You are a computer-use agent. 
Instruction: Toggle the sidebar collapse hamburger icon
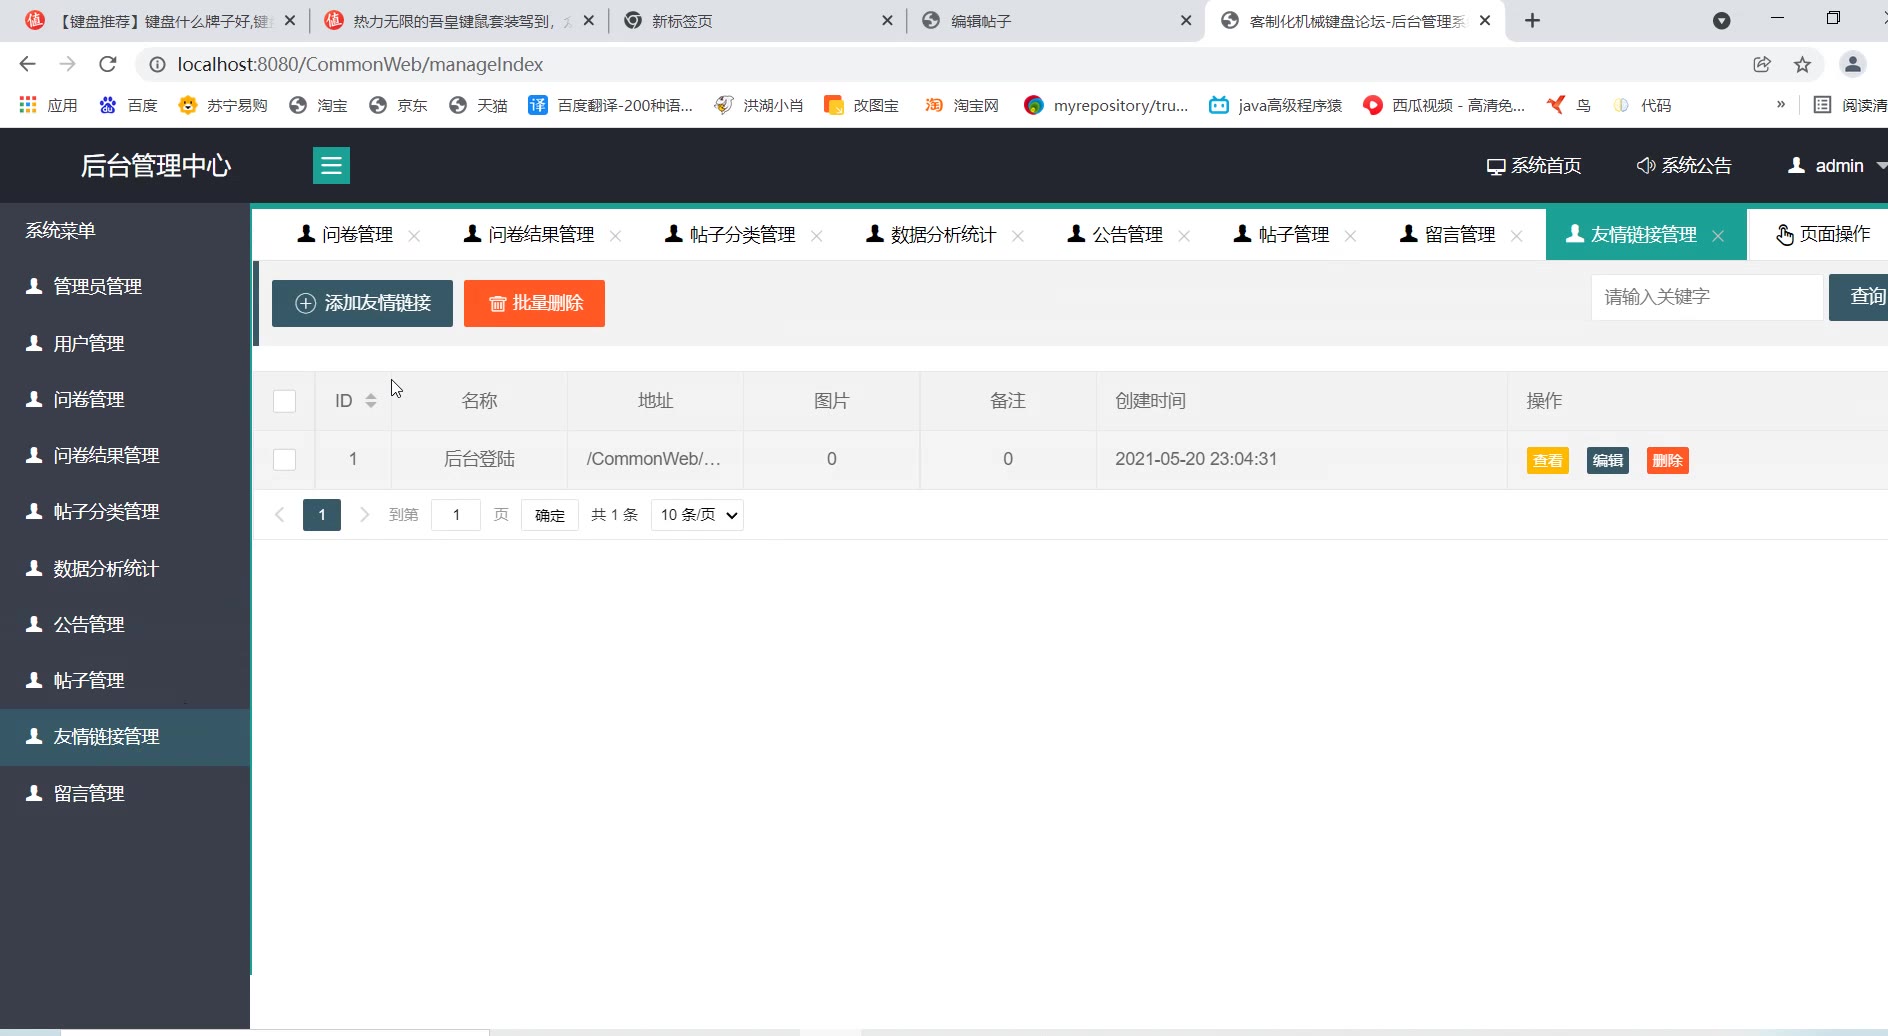(331, 166)
